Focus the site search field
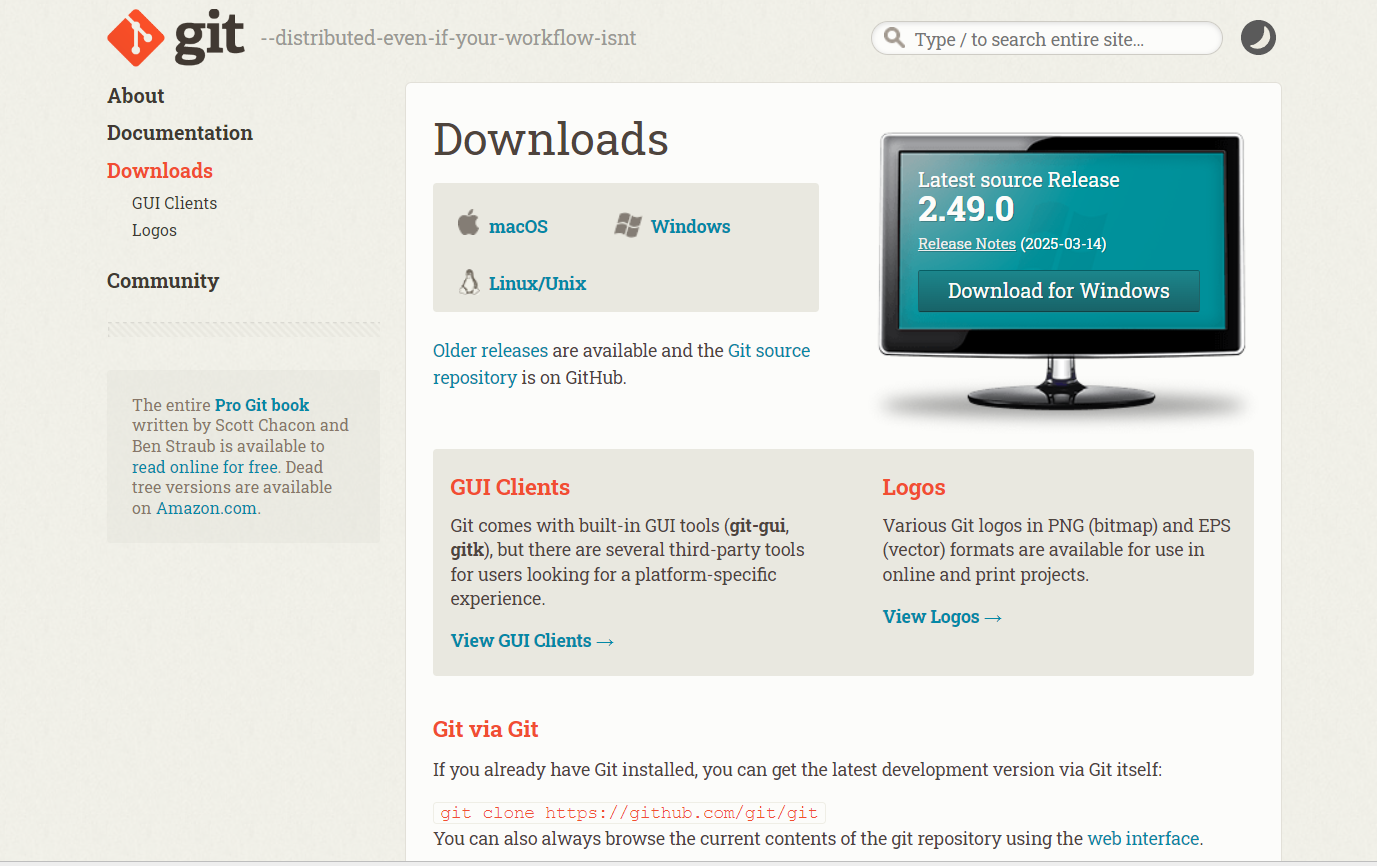The width and height of the screenshot is (1377, 866). click(1047, 38)
